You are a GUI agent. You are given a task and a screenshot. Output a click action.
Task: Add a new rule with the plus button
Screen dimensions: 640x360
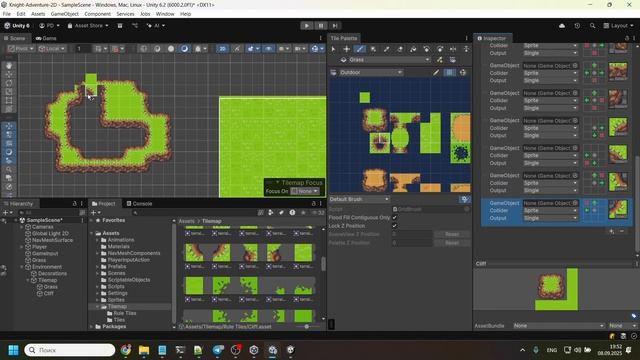pos(611,231)
